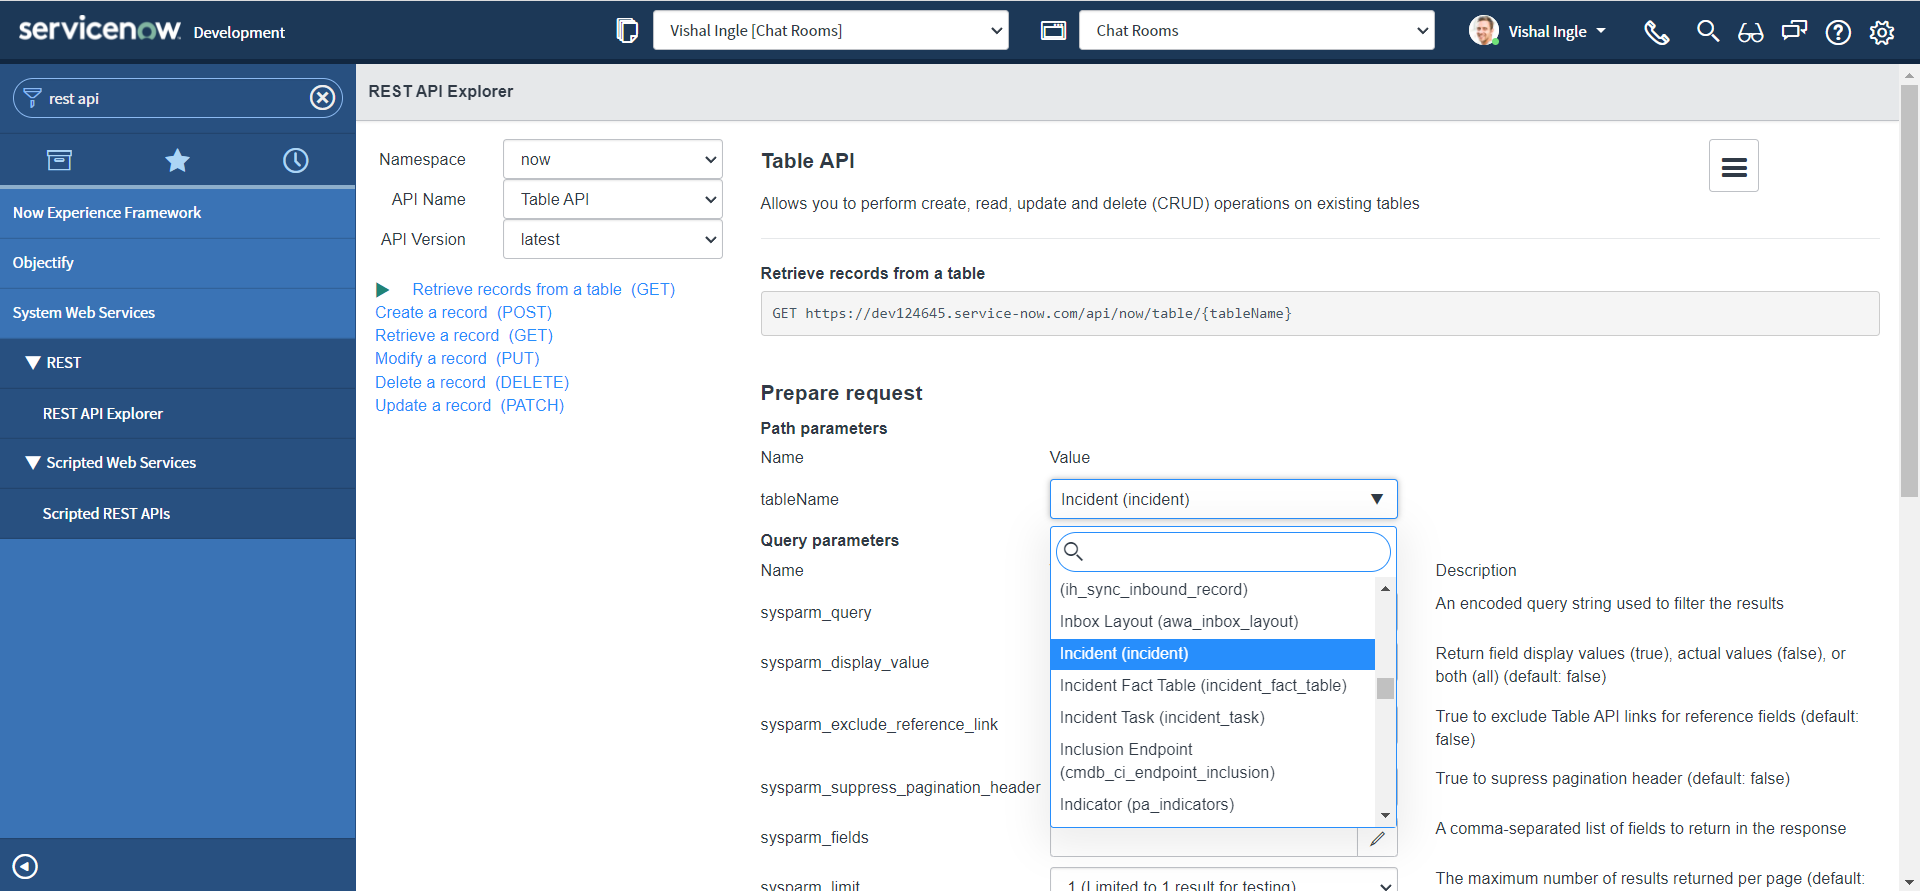Choose Inbox Layout (awa_inbox_layout) option
Screen dimensions: 1920x891
click(1212, 622)
